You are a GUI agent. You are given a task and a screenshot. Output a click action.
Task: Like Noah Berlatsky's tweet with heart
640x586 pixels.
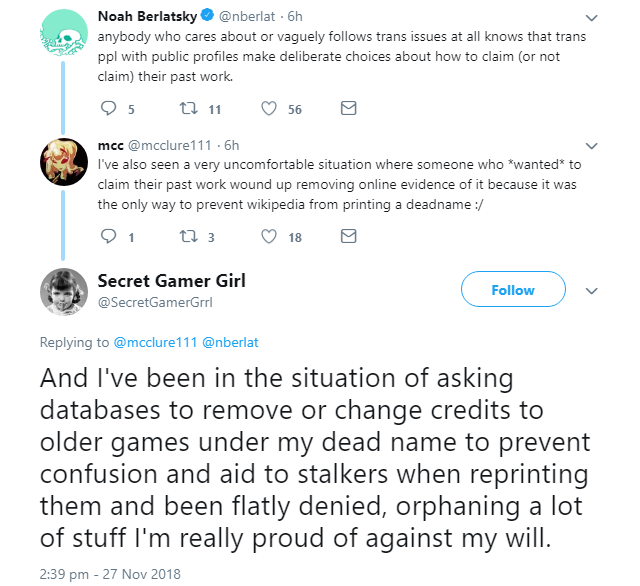pyautogui.click(x=269, y=109)
